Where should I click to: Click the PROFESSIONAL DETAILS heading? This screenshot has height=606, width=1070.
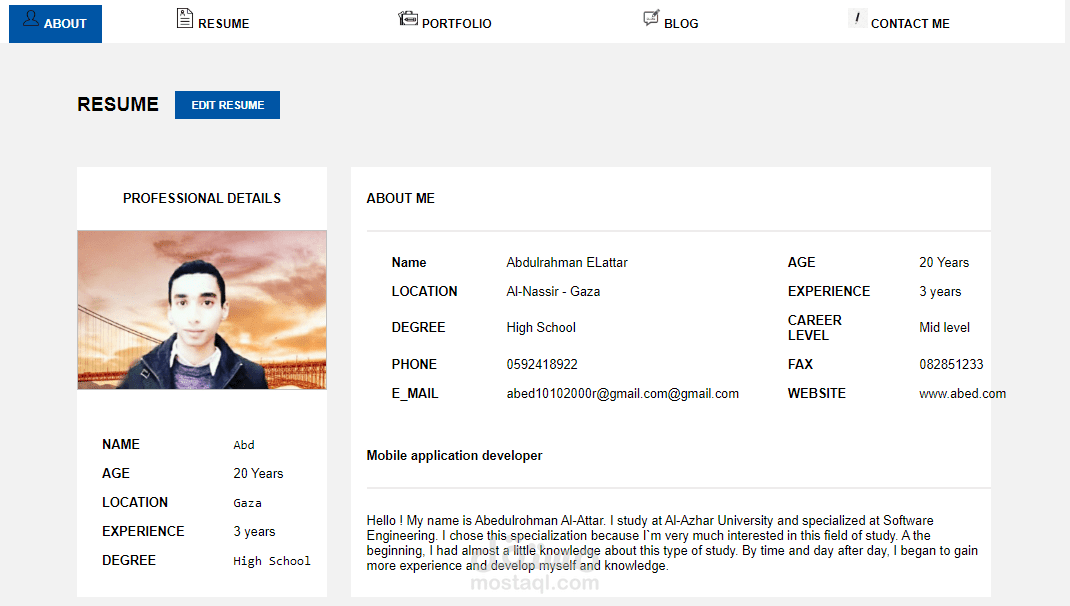tap(202, 199)
